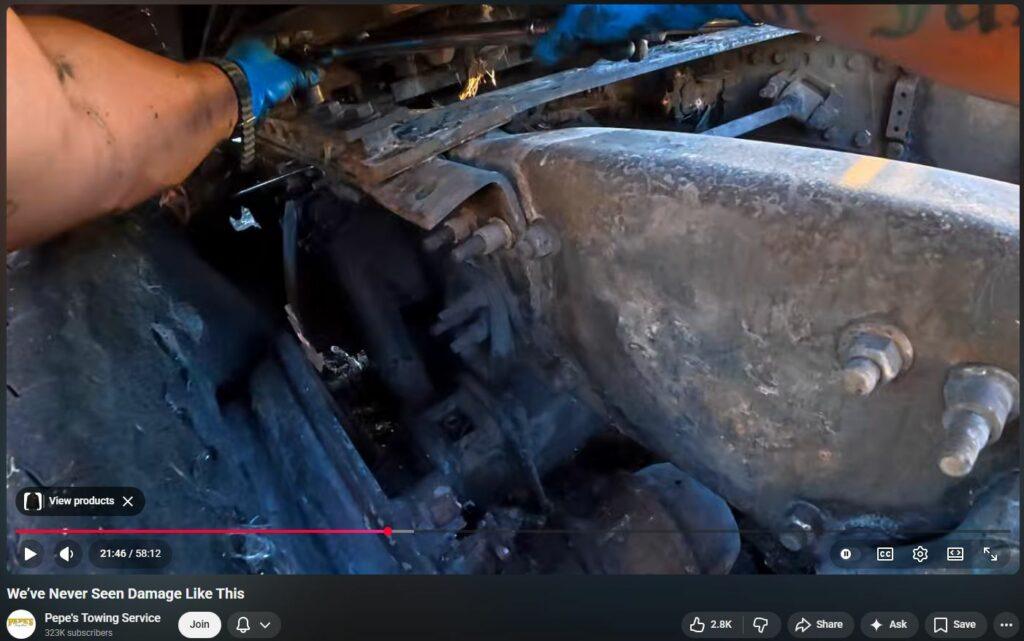
Task: Close the View products overlay
Action: pos(128,501)
